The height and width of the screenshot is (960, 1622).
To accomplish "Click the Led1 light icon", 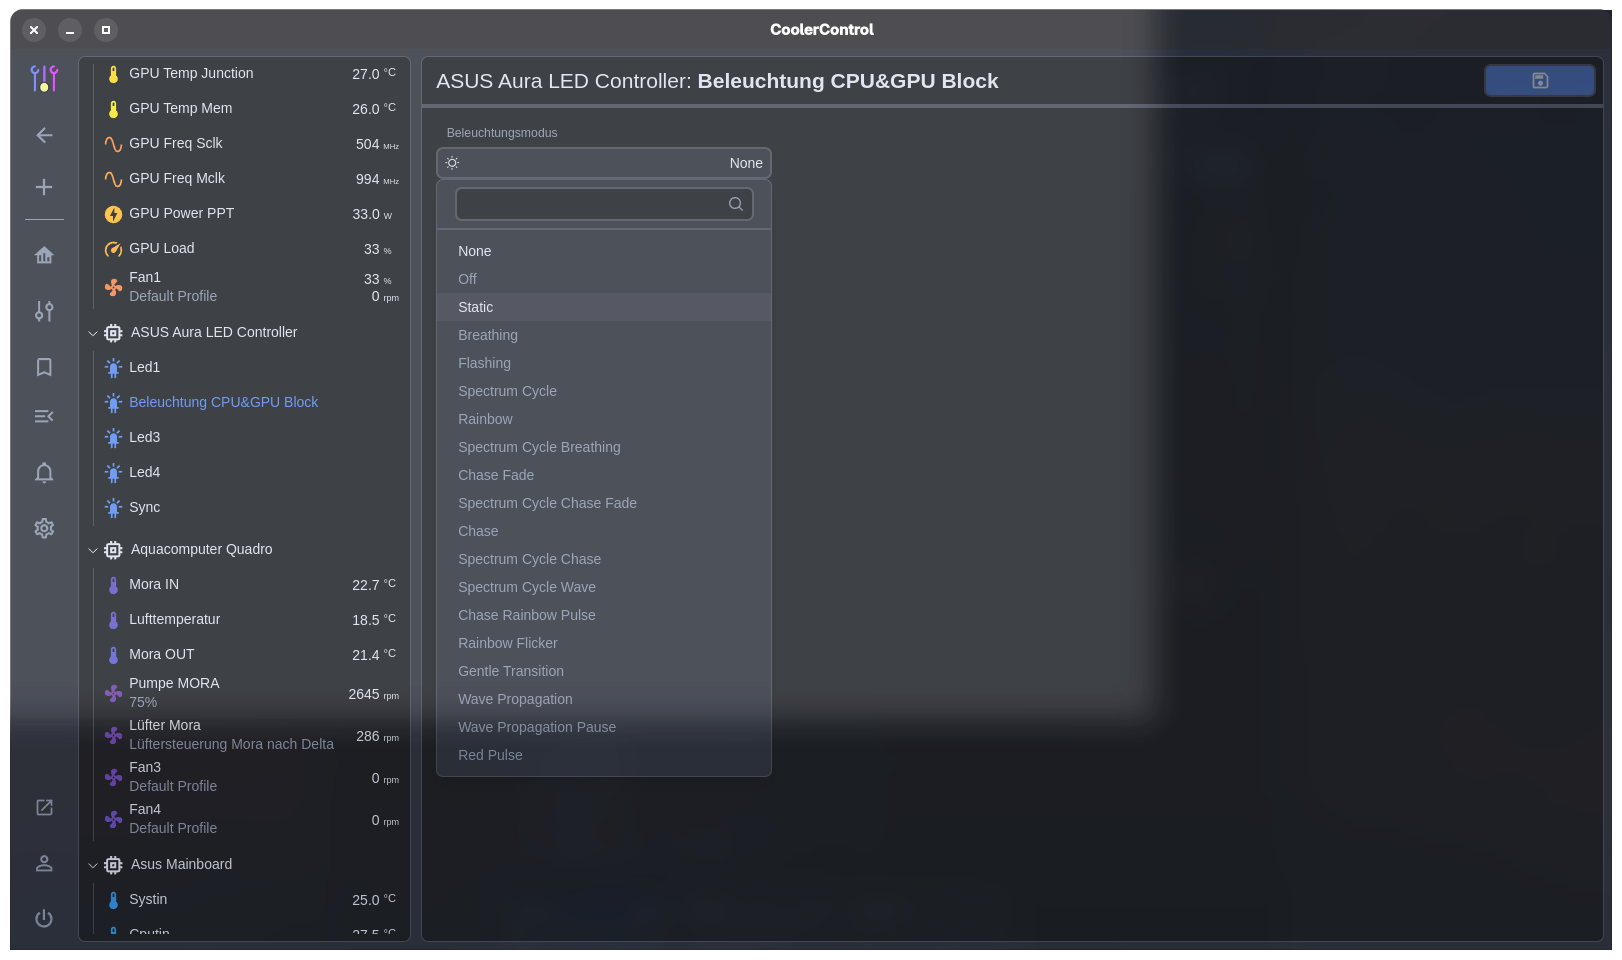I will (113, 368).
